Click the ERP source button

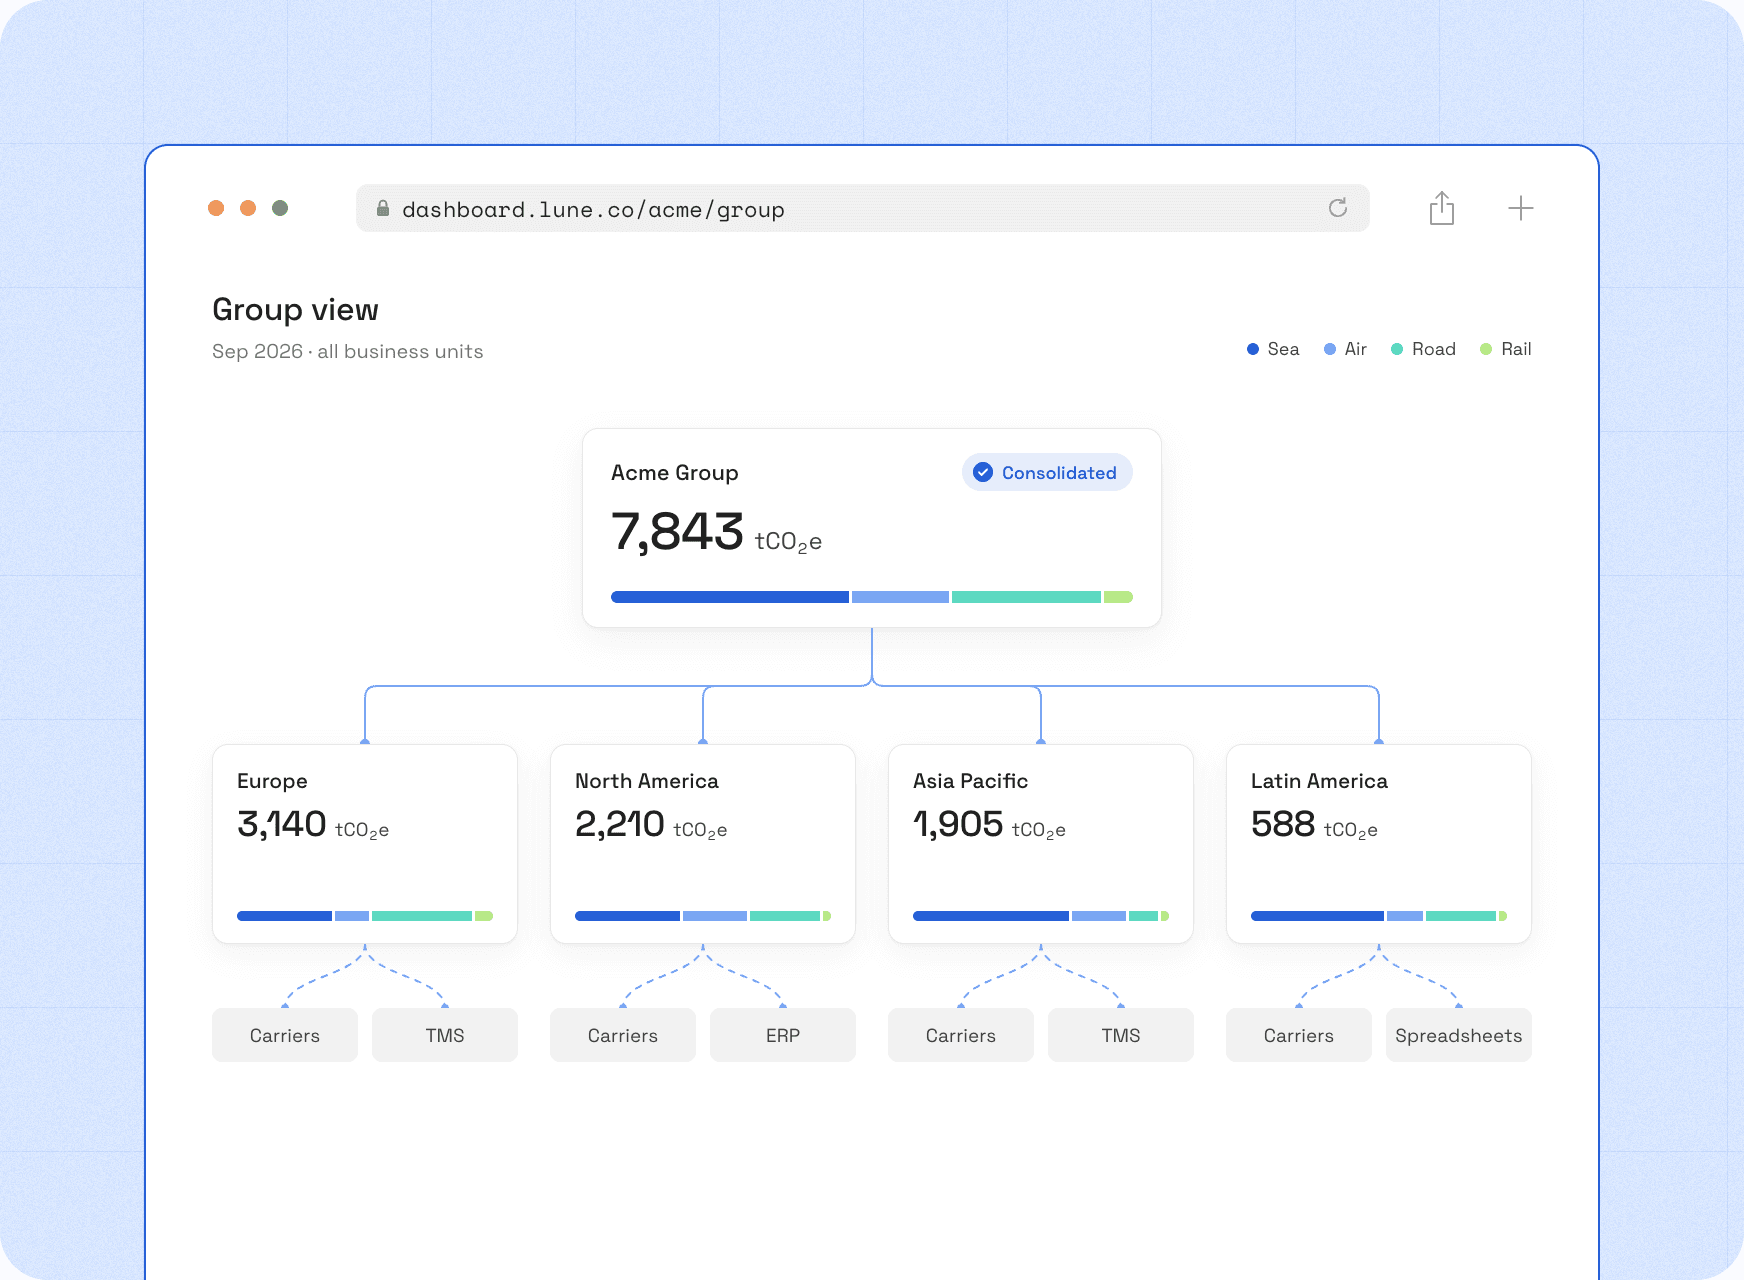click(783, 1035)
